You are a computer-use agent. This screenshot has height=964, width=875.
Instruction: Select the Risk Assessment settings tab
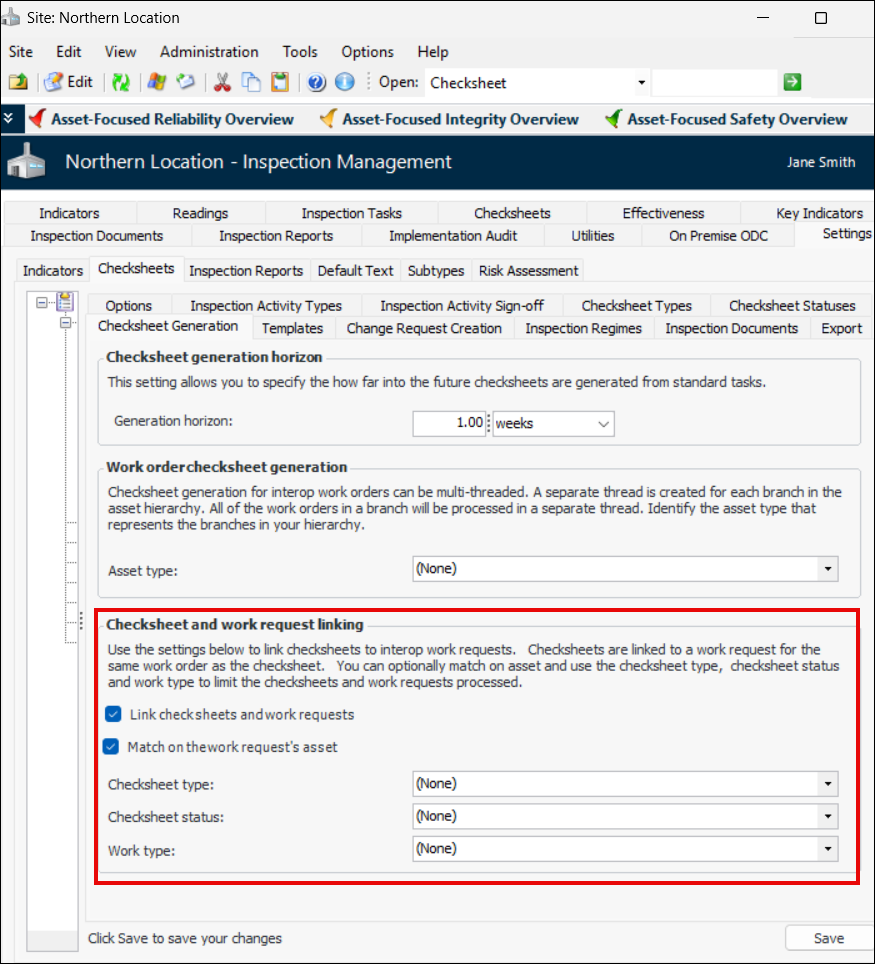click(528, 271)
